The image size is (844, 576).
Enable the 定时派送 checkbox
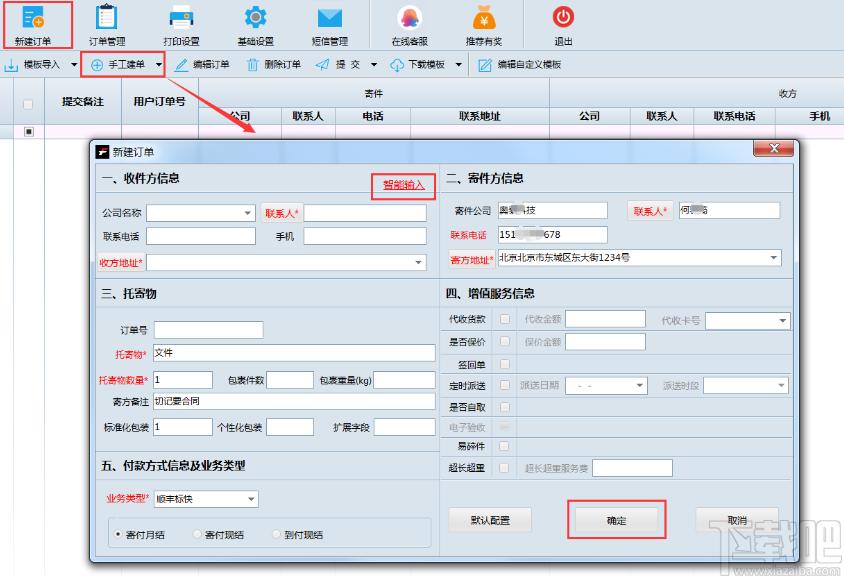tap(504, 385)
